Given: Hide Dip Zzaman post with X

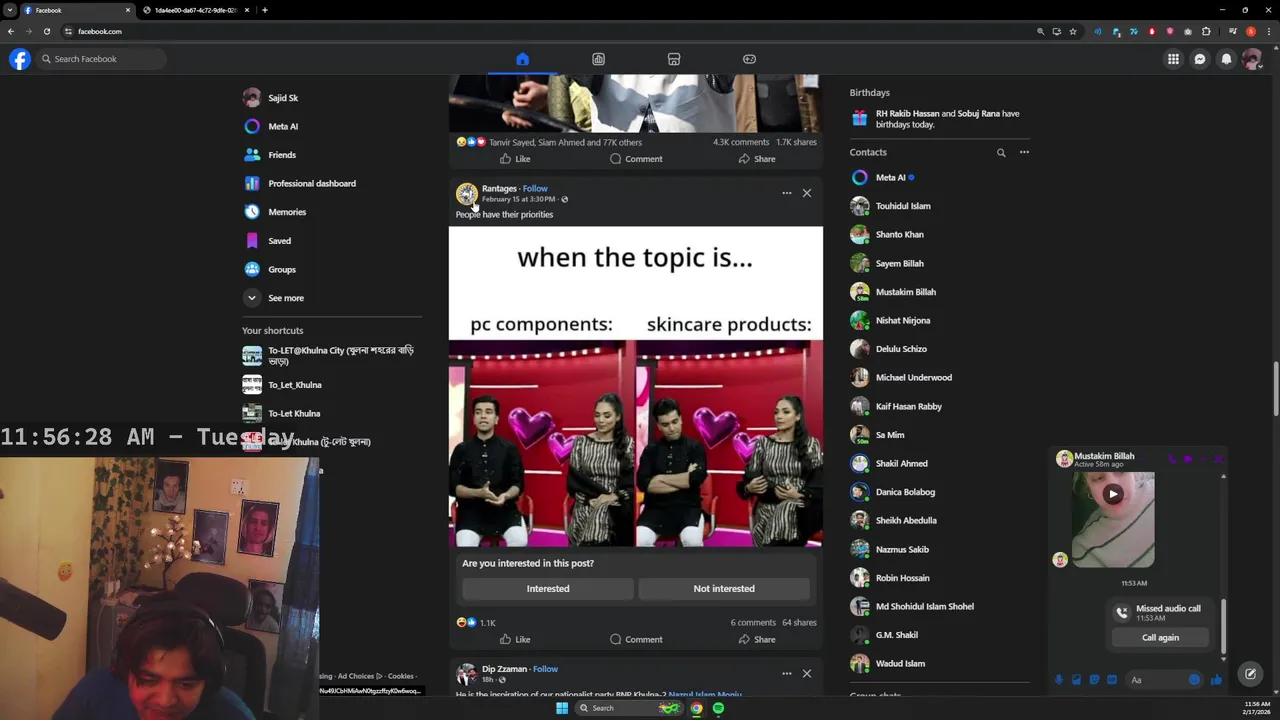Looking at the screenshot, I should pos(807,673).
